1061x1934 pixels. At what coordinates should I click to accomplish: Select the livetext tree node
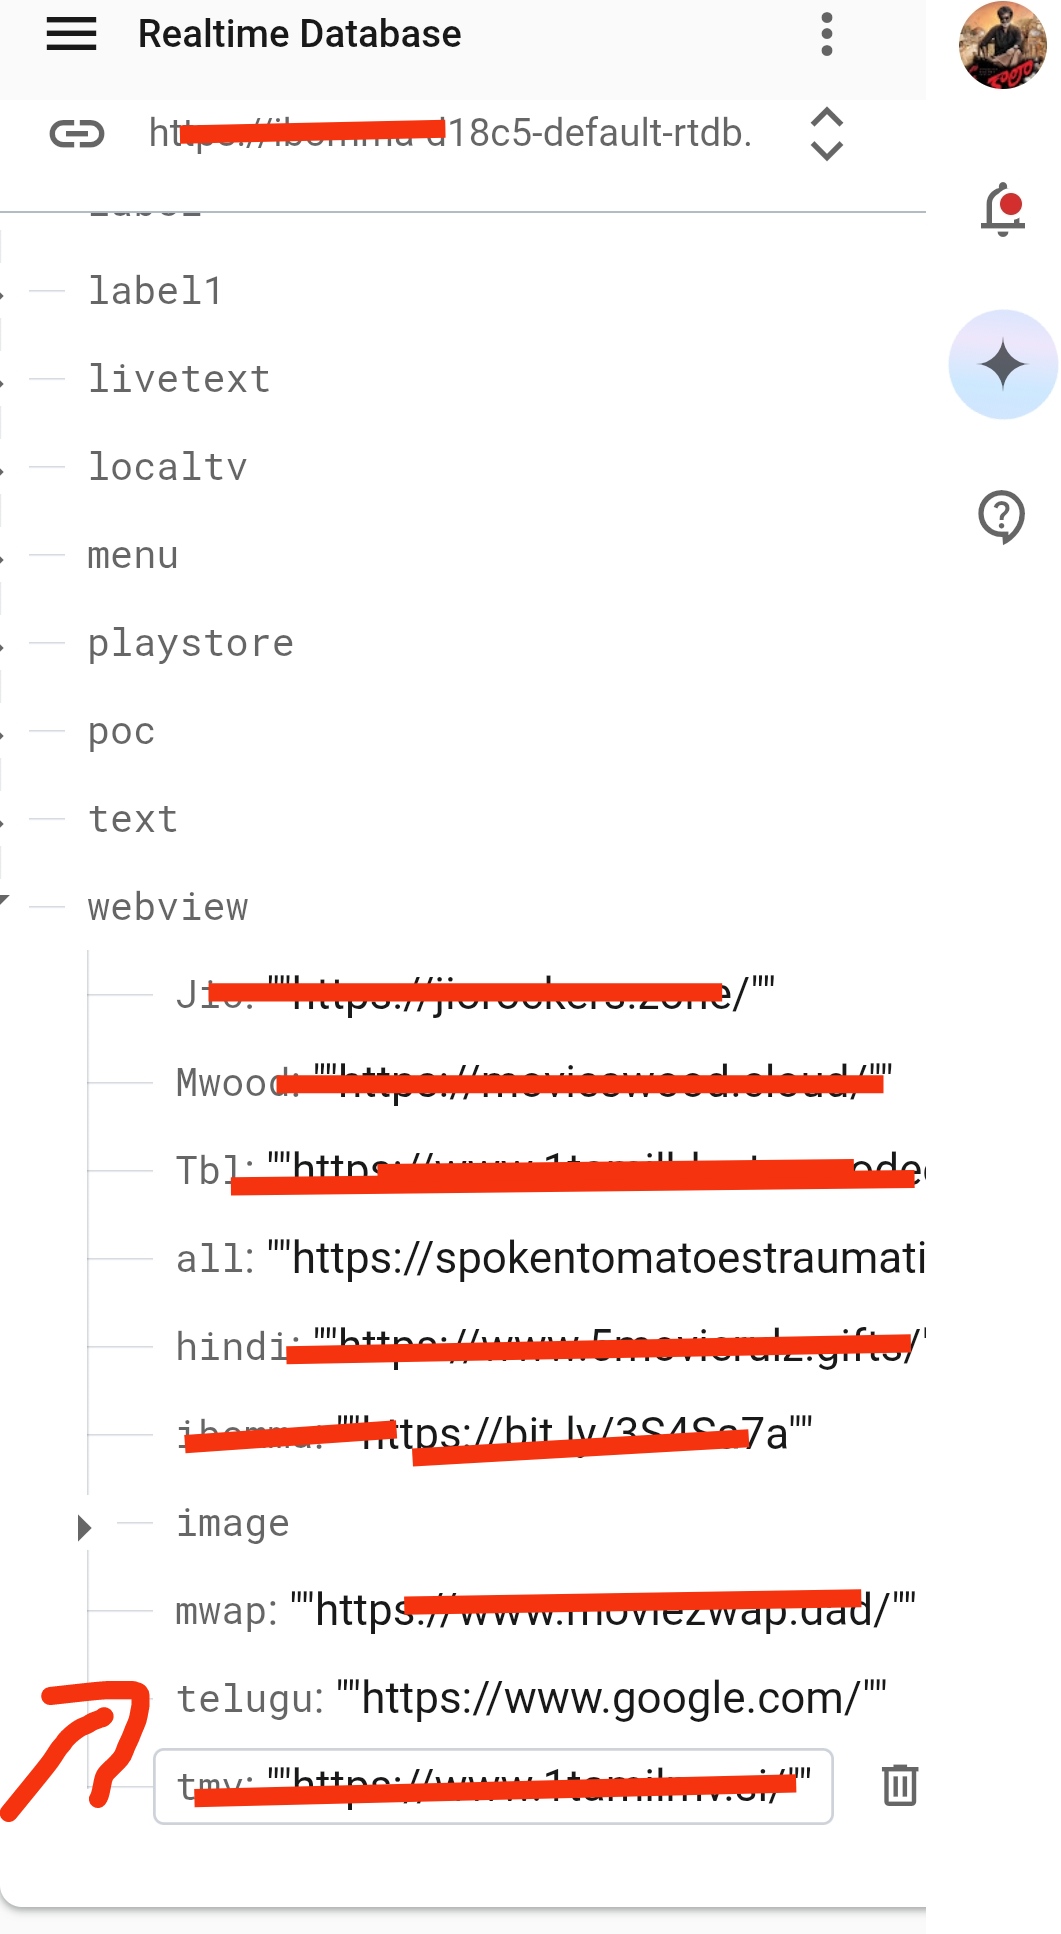click(x=179, y=379)
